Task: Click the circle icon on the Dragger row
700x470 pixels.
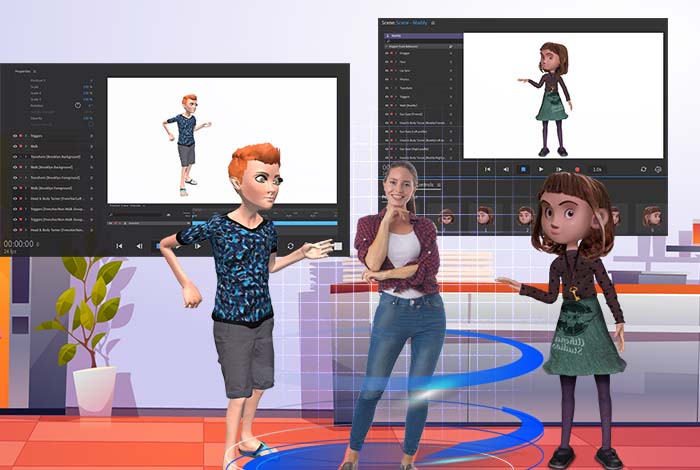Action: point(451,53)
